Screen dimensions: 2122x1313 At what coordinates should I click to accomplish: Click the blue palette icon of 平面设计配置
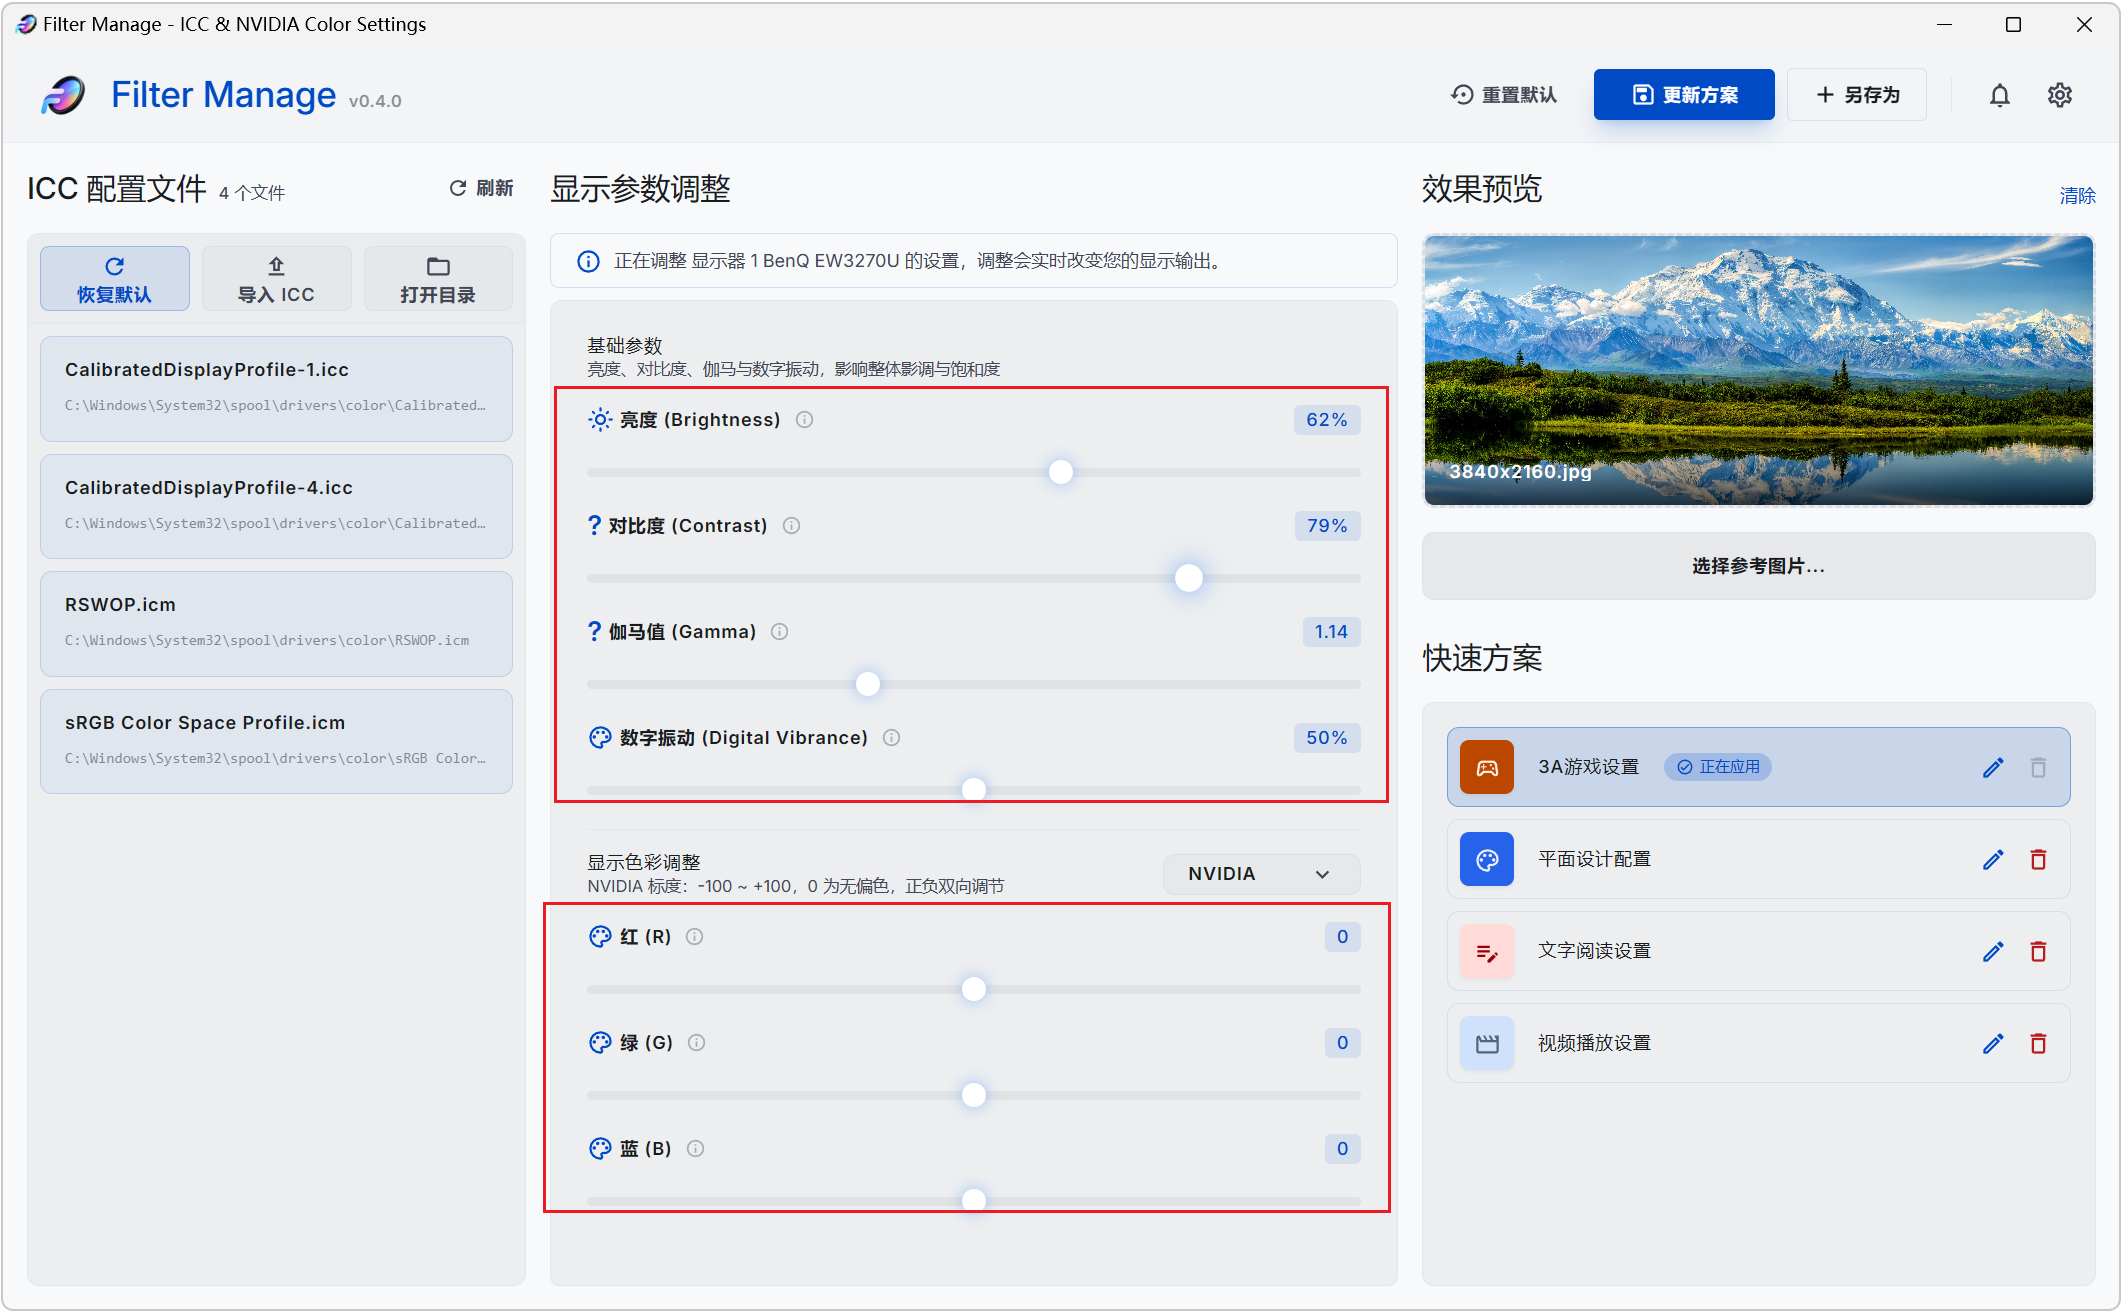click(1487, 860)
